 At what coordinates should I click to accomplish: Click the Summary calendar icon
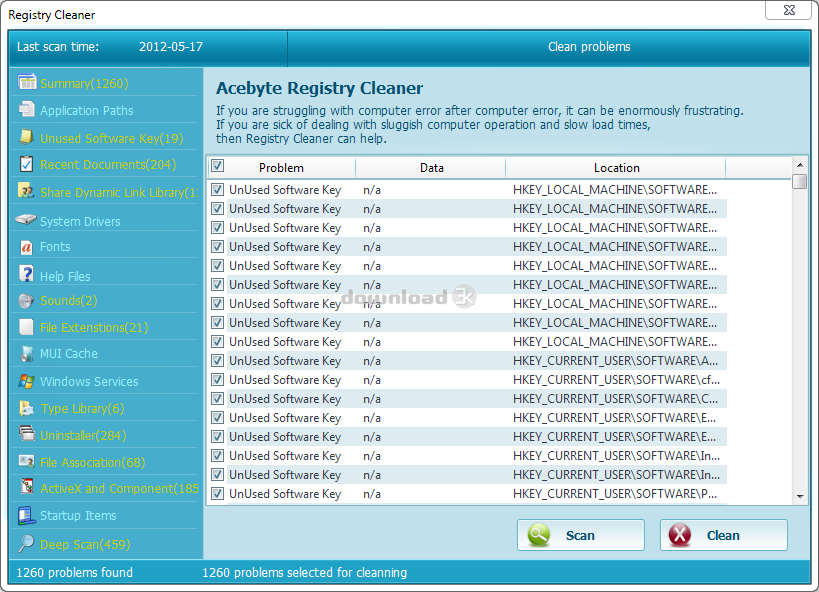(27, 82)
